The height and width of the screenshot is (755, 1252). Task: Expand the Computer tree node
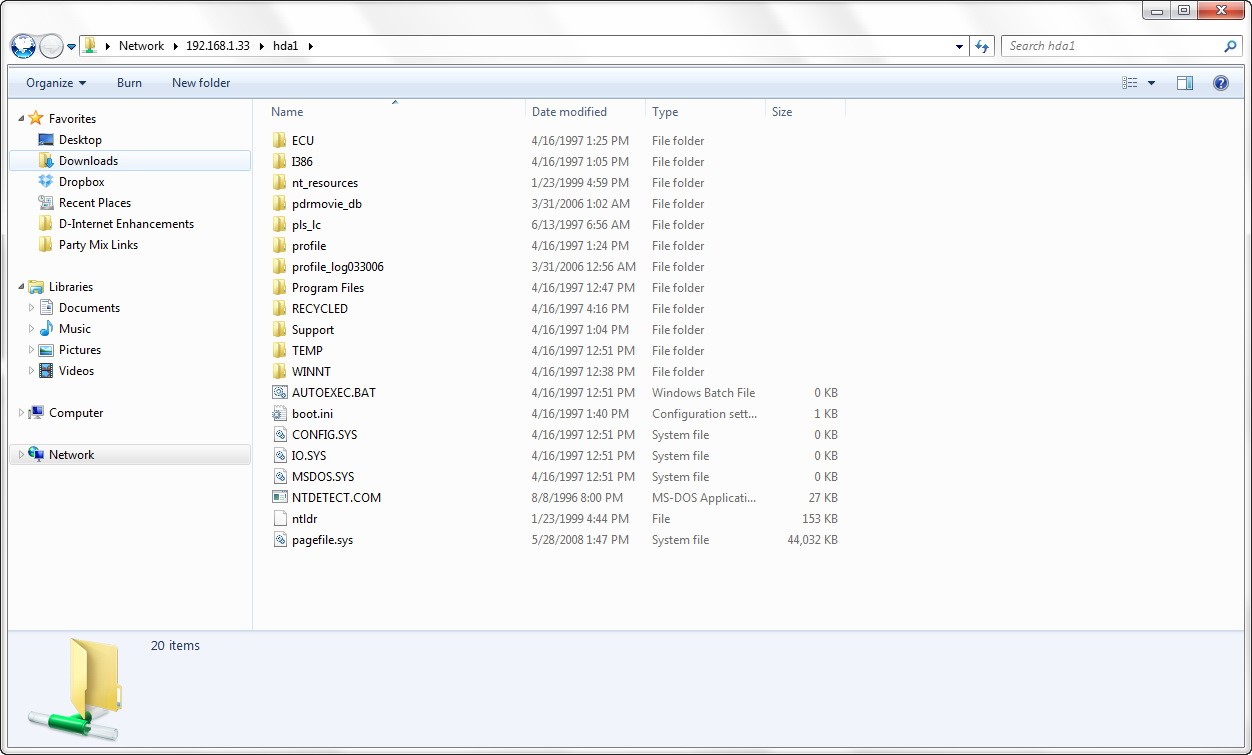21,412
